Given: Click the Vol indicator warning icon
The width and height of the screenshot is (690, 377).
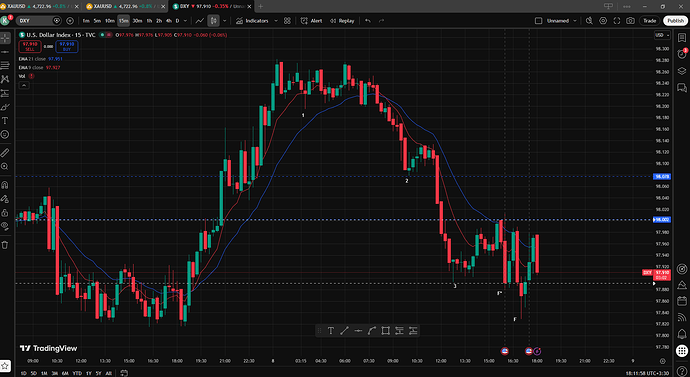Looking at the screenshot, I should tap(31, 76).
